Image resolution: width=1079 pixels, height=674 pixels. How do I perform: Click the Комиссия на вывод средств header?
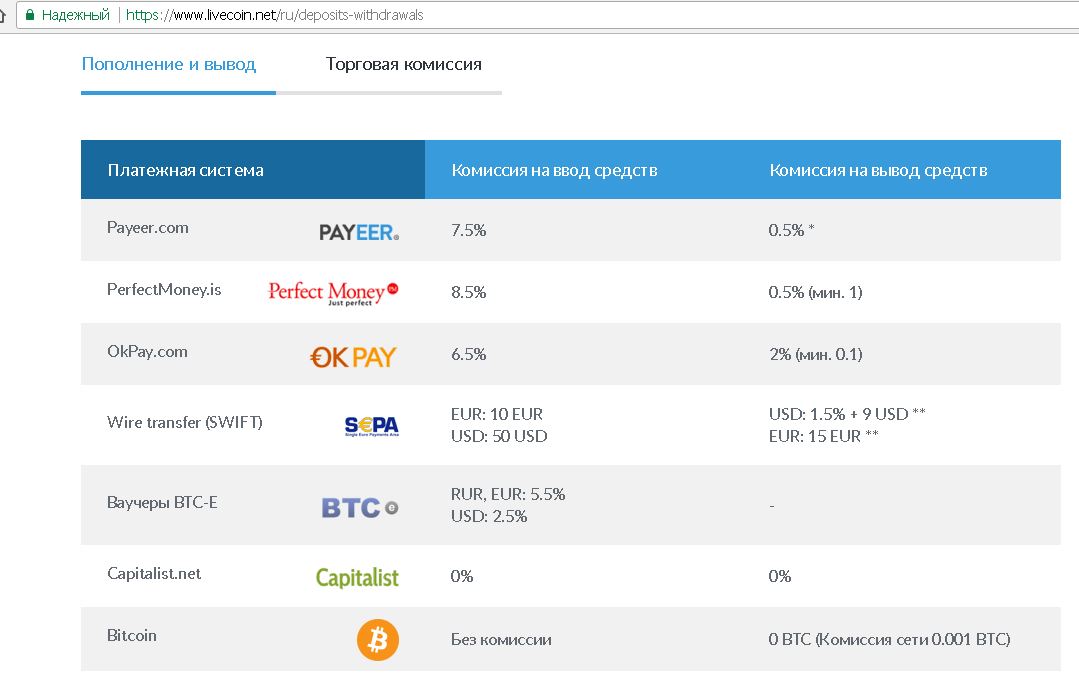(878, 170)
